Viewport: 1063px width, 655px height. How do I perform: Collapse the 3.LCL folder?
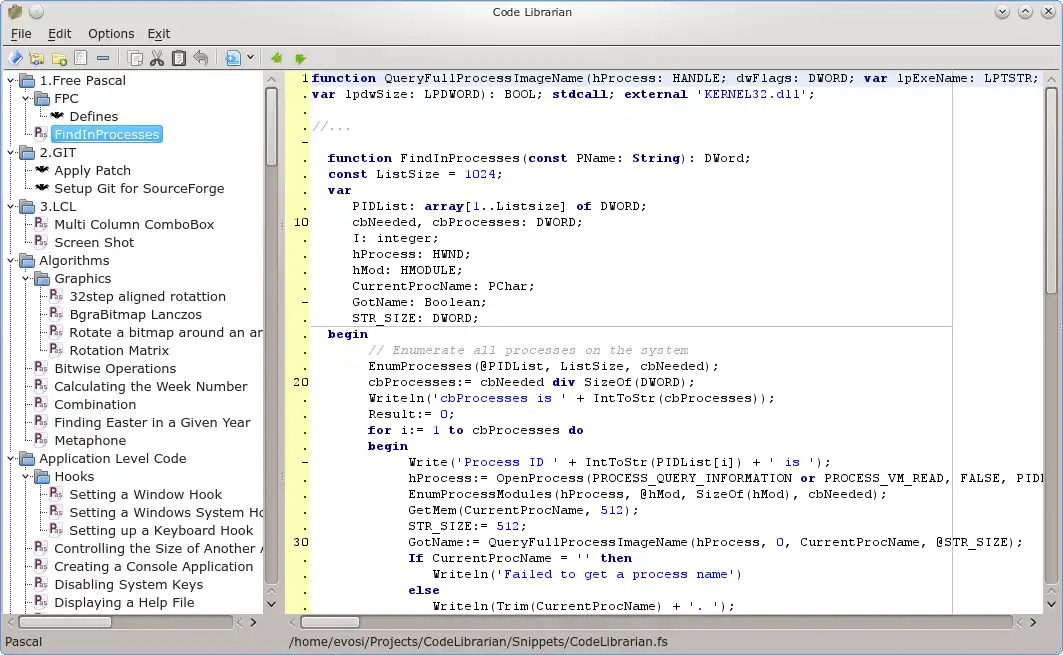[x=11, y=206]
